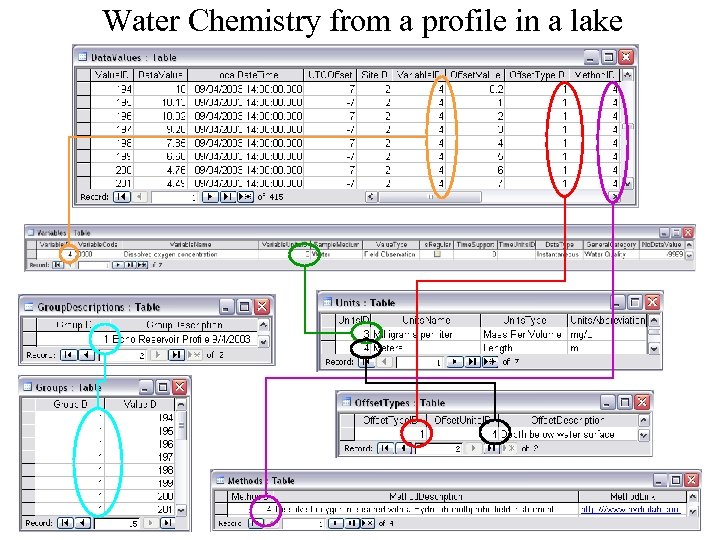Select the UTCOffset column header
Screen dimensions: 720x540
click(329, 74)
